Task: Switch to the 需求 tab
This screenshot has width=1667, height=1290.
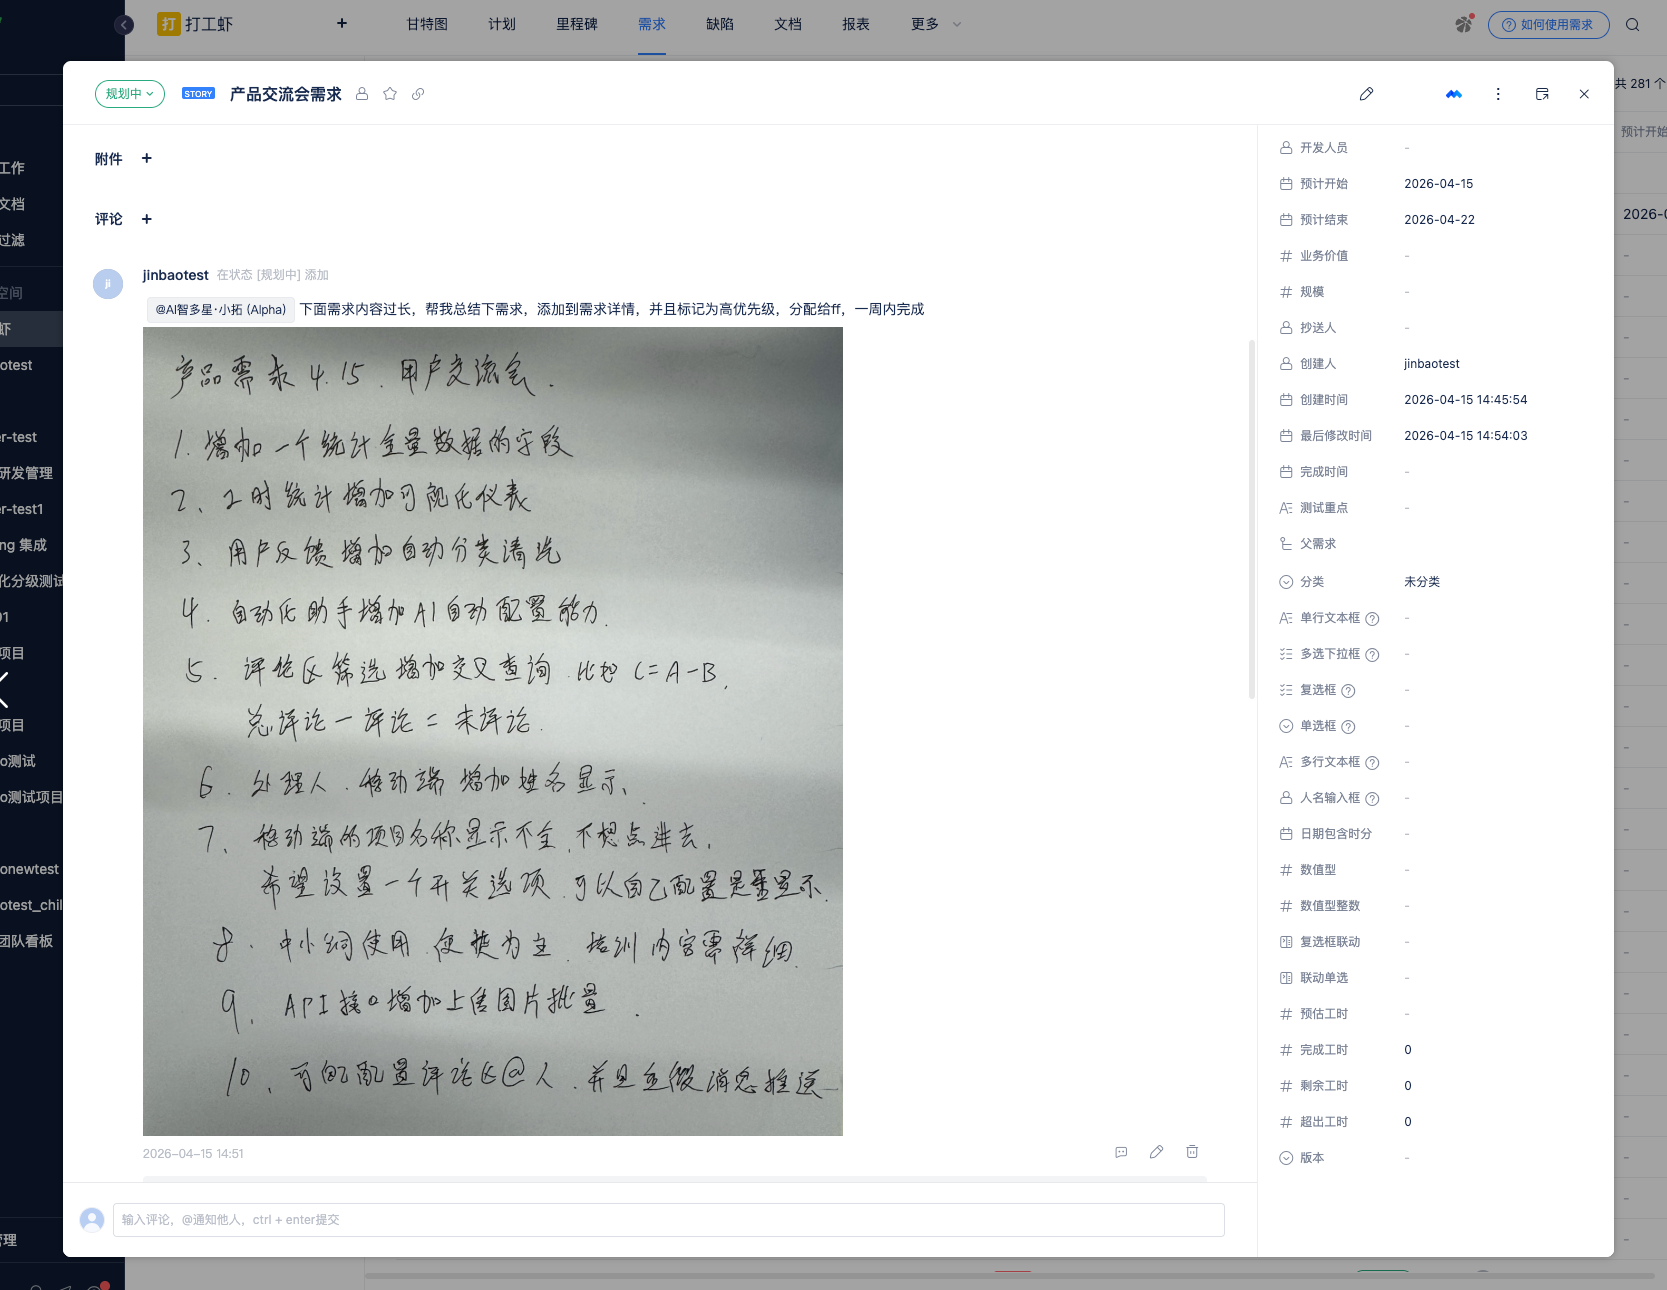Action: [x=652, y=24]
